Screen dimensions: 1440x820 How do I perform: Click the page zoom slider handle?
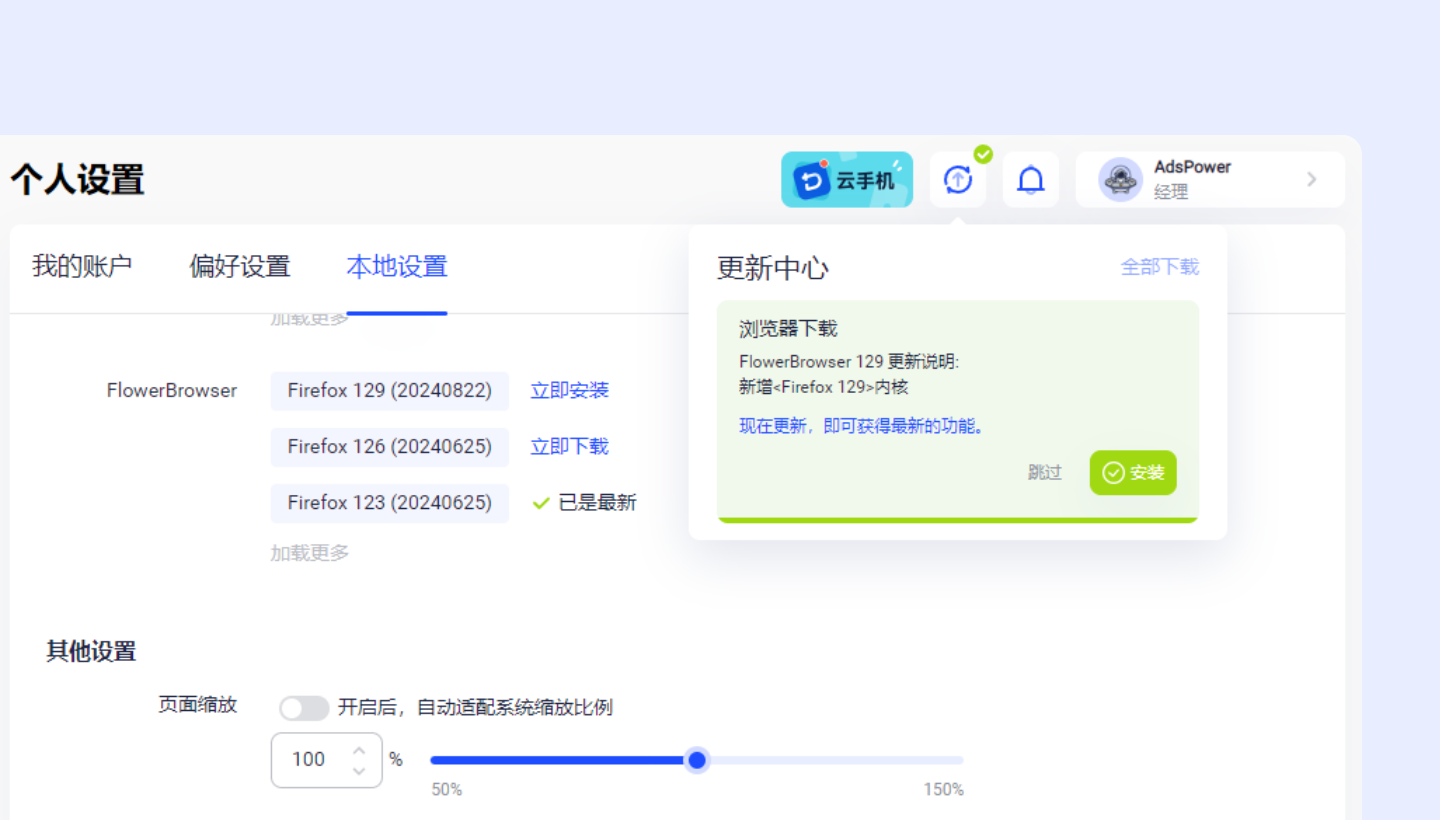(698, 760)
